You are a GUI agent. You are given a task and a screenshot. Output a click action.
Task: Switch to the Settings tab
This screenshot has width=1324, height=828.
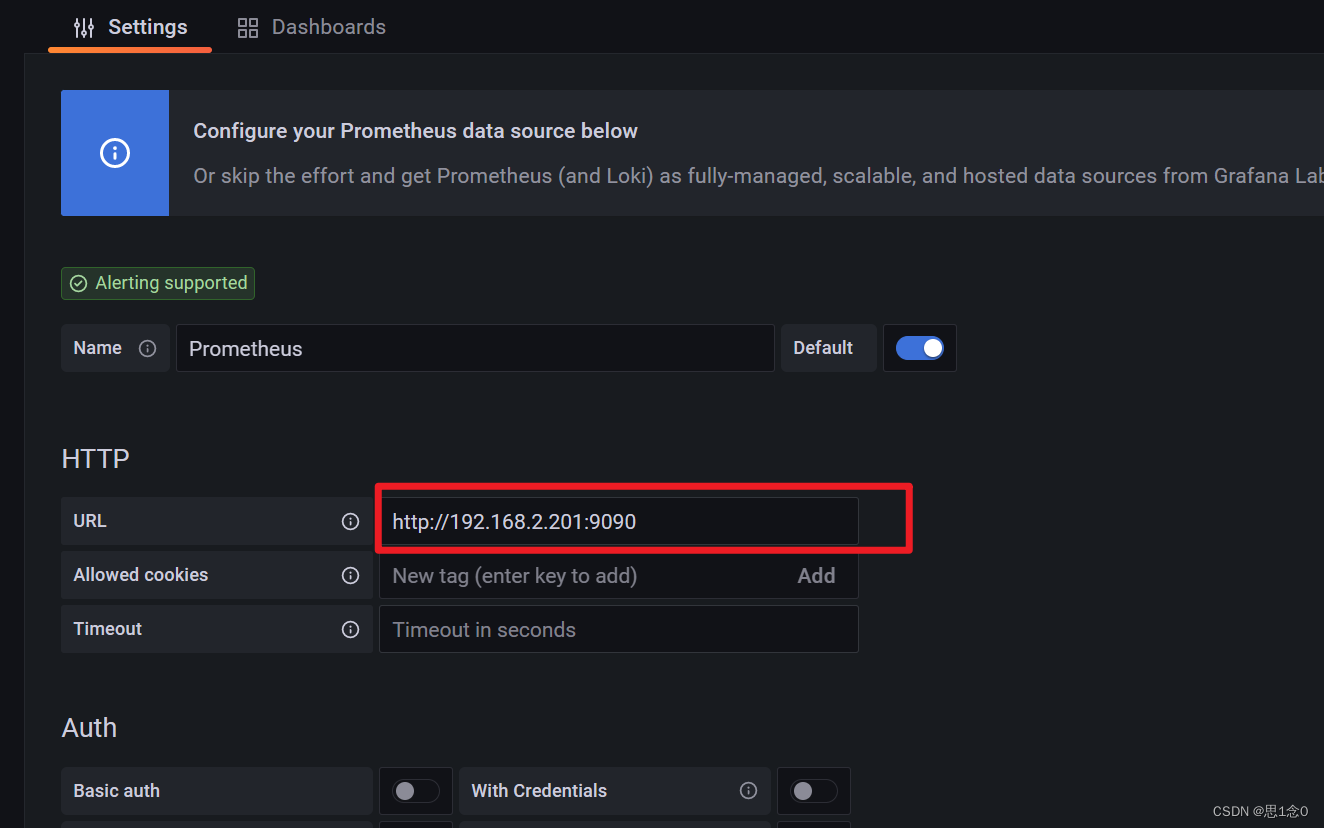point(130,27)
